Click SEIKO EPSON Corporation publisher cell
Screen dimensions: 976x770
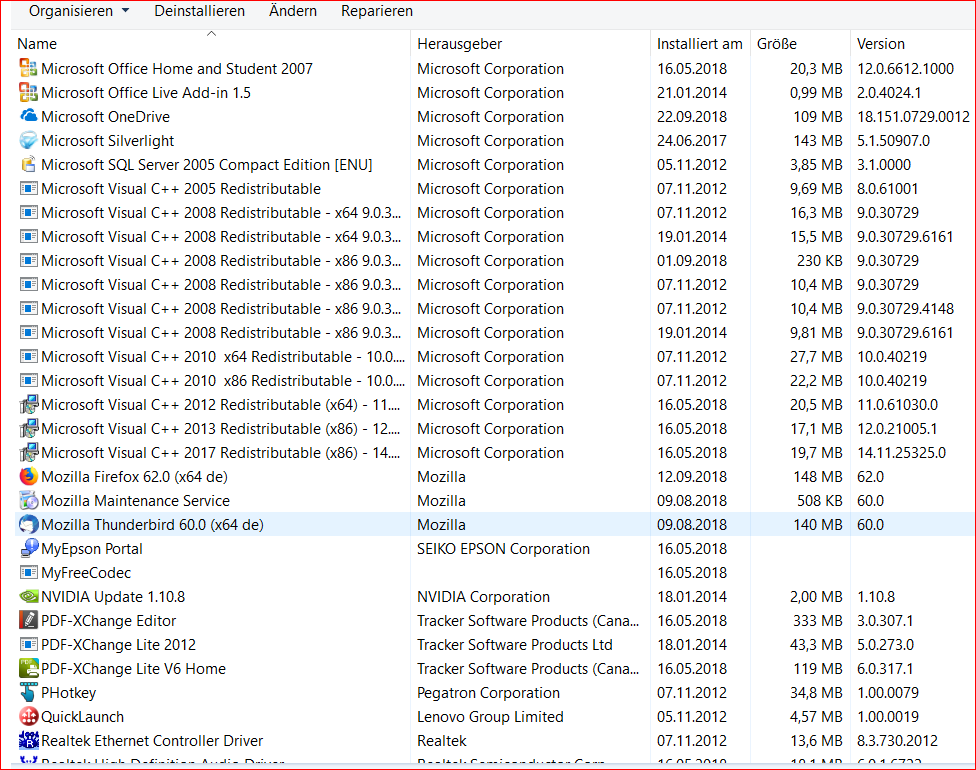(503, 548)
